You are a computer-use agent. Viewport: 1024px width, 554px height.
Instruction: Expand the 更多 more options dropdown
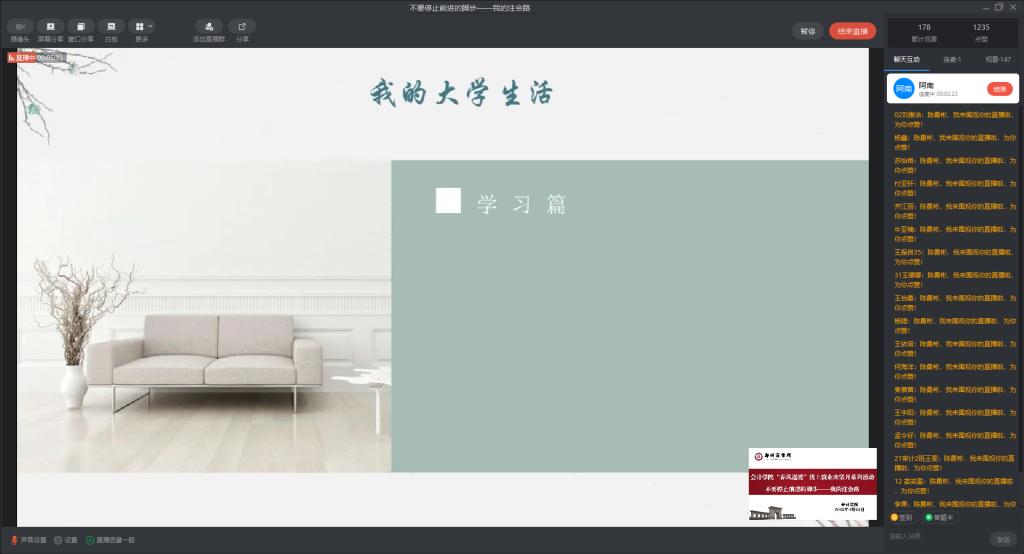tap(143, 27)
